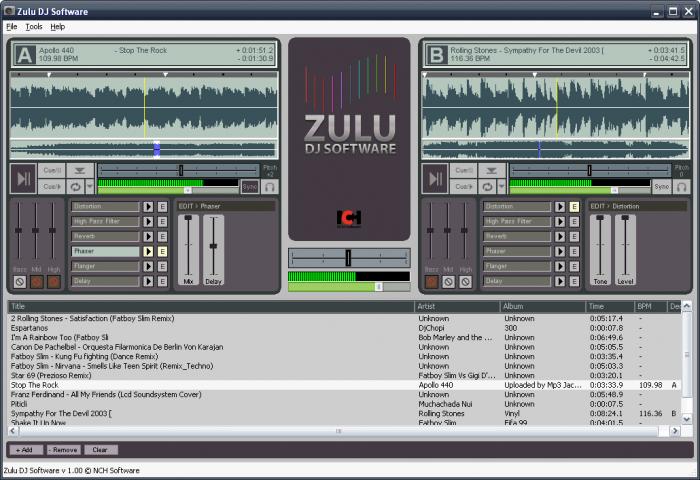Edit the Delay effect on Deck B
The width and height of the screenshot is (700, 480).
pyautogui.click(x=574, y=282)
